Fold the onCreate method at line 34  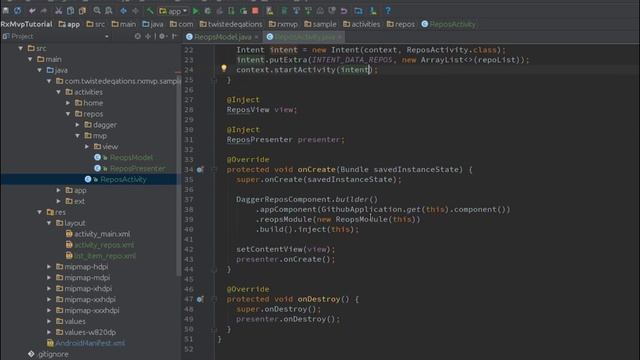pyautogui.click(x=214, y=169)
